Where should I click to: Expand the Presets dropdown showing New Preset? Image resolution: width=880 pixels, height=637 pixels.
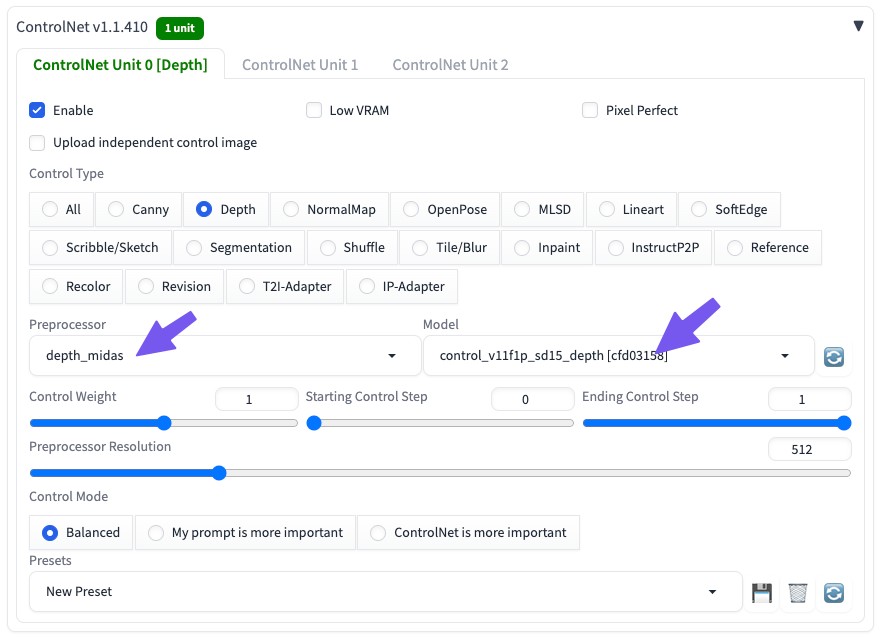(x=385, y=592)
